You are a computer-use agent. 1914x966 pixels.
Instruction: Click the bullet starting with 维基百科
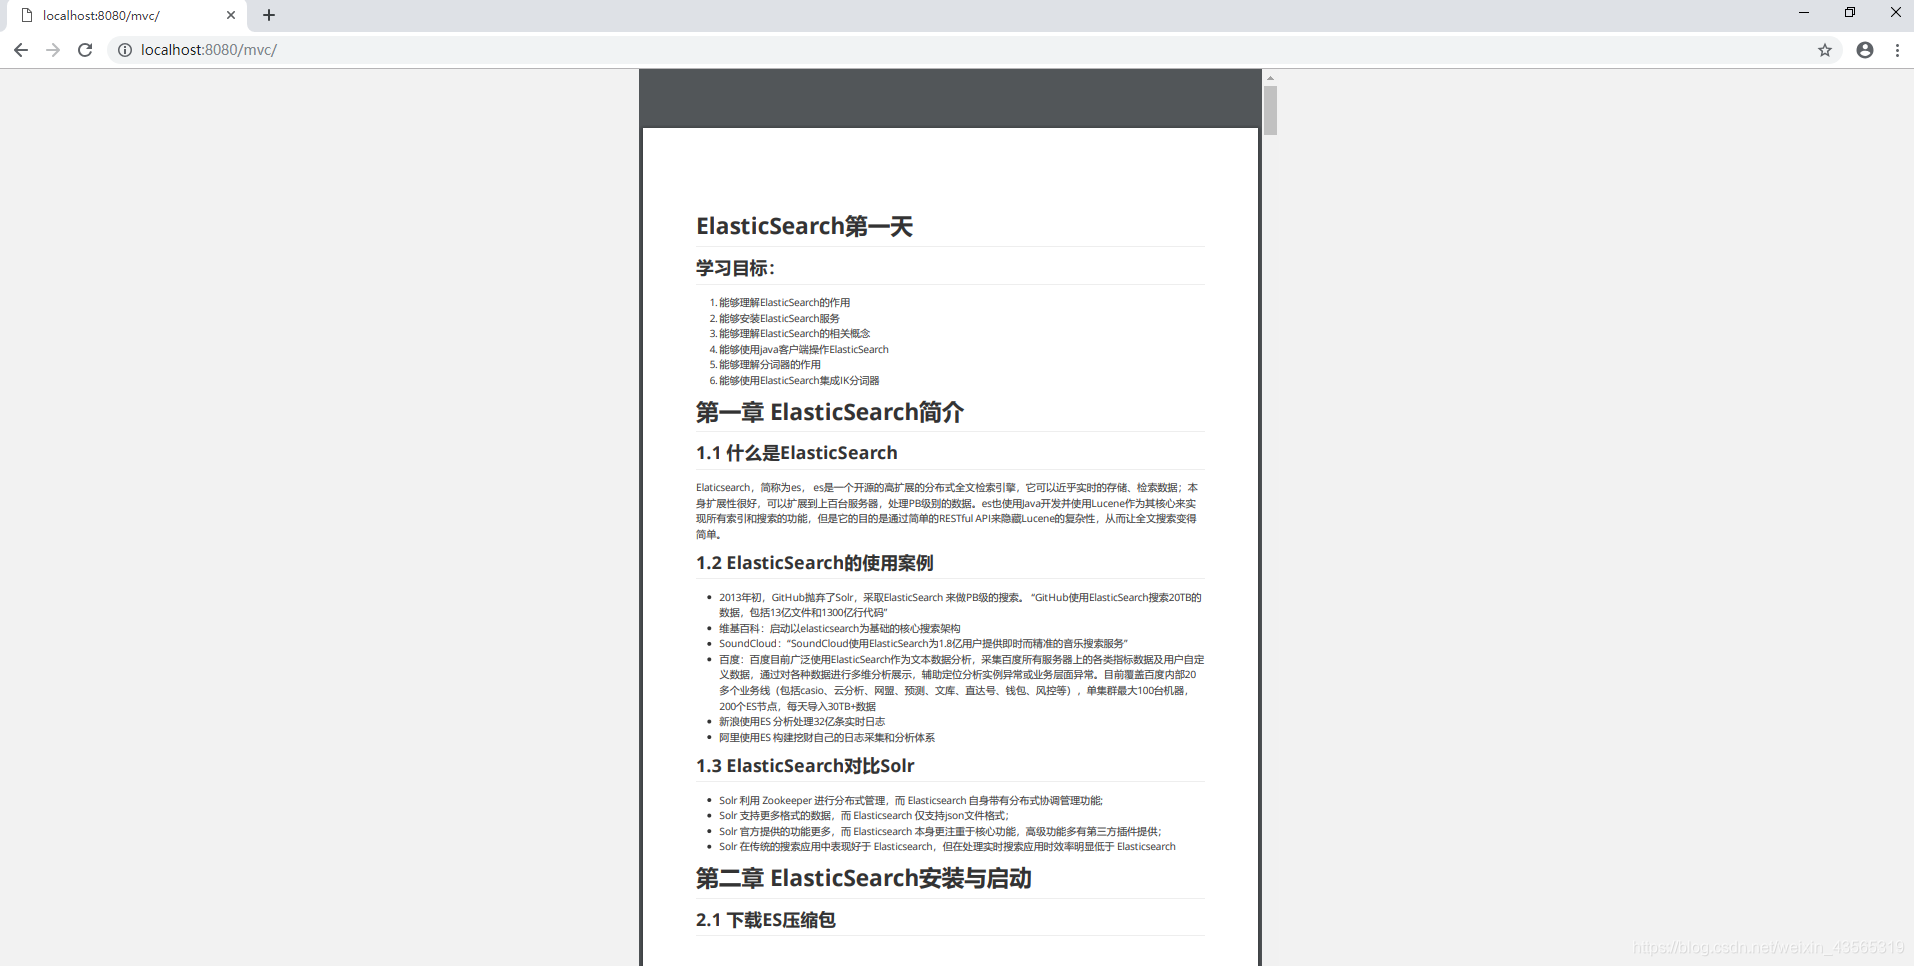tap(839, 628)
